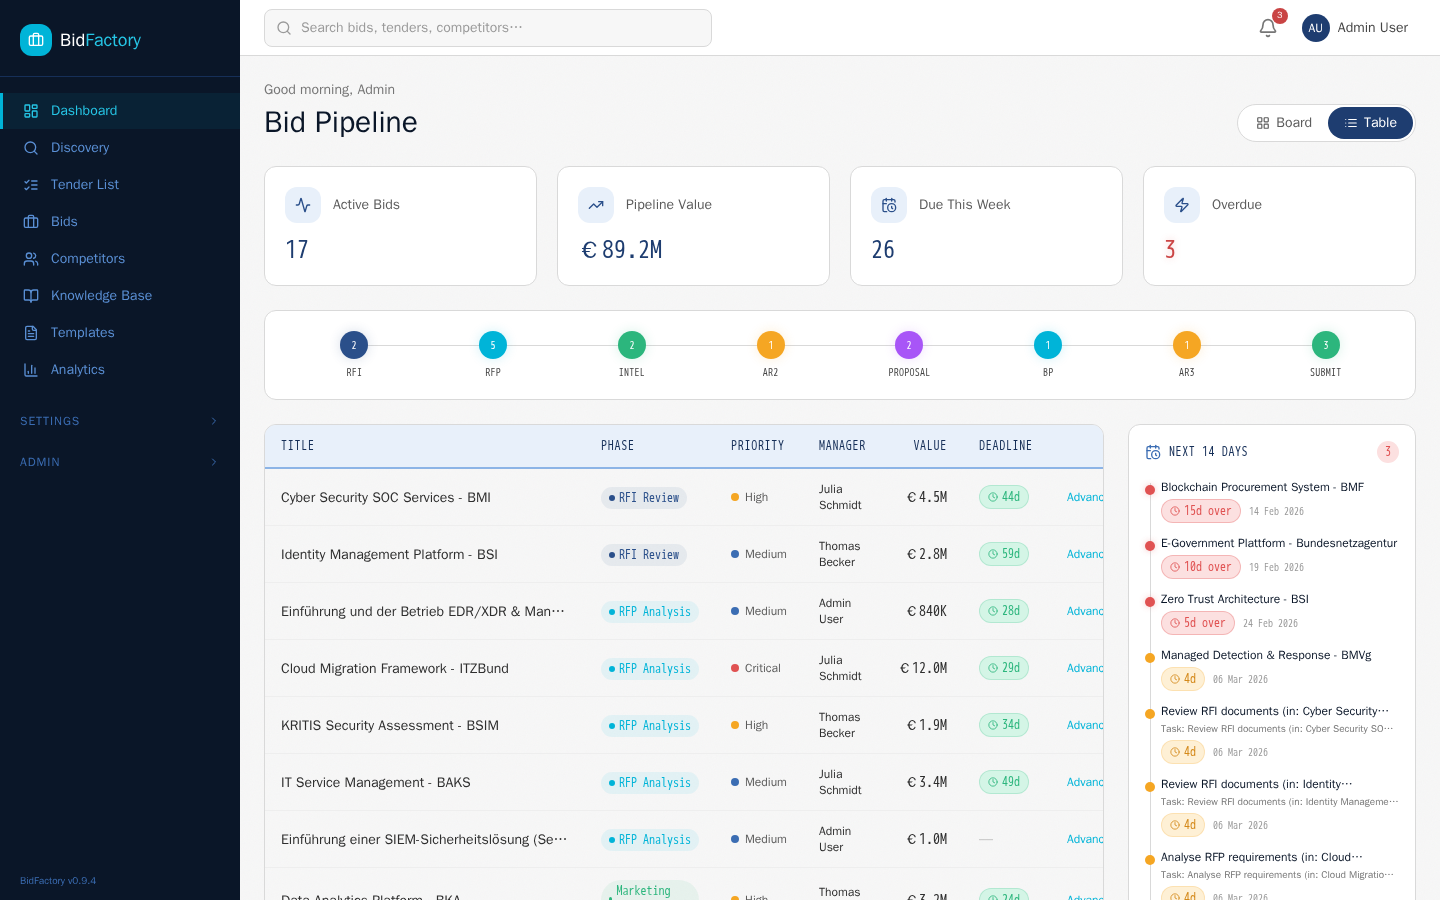Viewport: 1440px width, 900px height.
Task: Click the Active Bids card
Action: click(x=400, y=226)
